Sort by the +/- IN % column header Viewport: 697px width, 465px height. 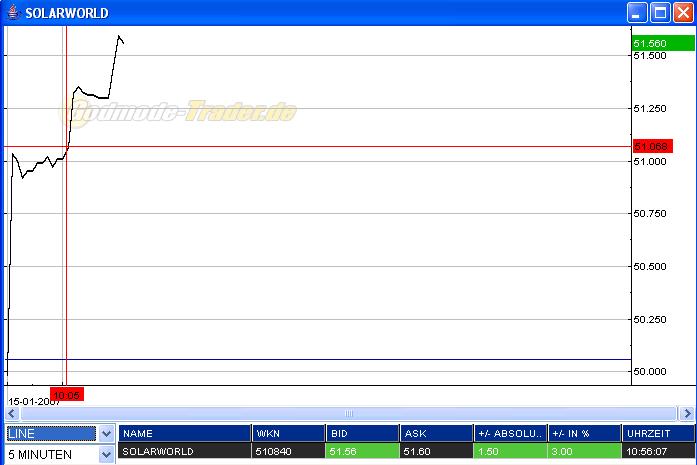pyautogui.click(x=585, y=433)
